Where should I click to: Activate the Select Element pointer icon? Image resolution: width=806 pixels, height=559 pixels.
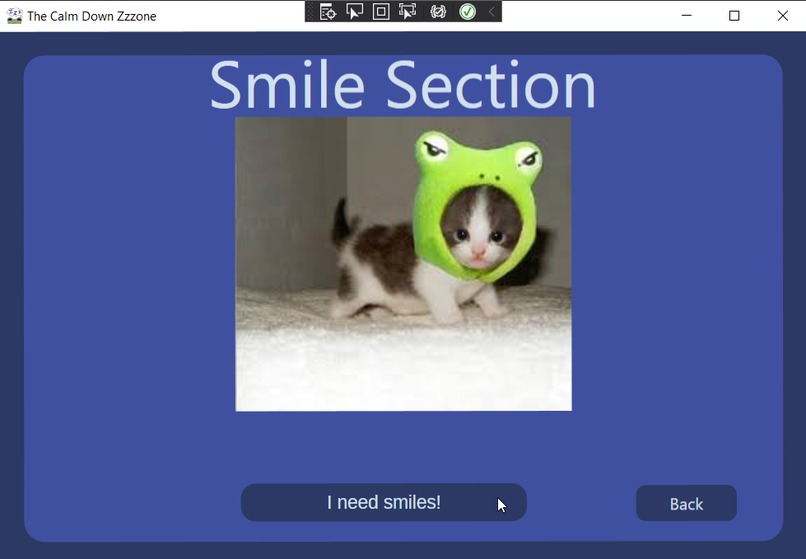point(354,11)
